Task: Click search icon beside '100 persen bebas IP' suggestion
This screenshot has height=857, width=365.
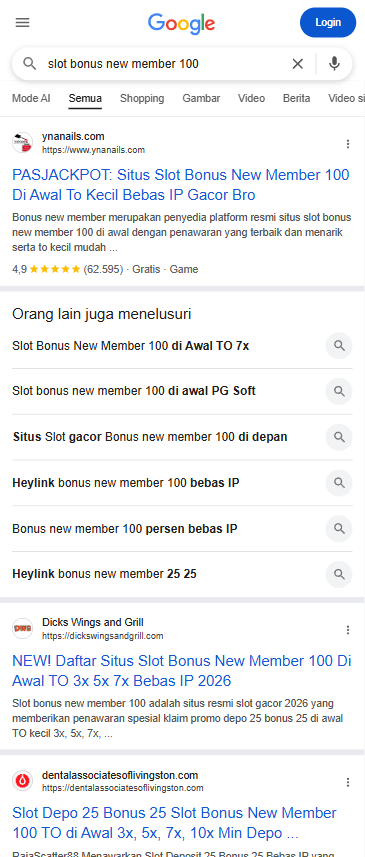Action: (339, 529)
